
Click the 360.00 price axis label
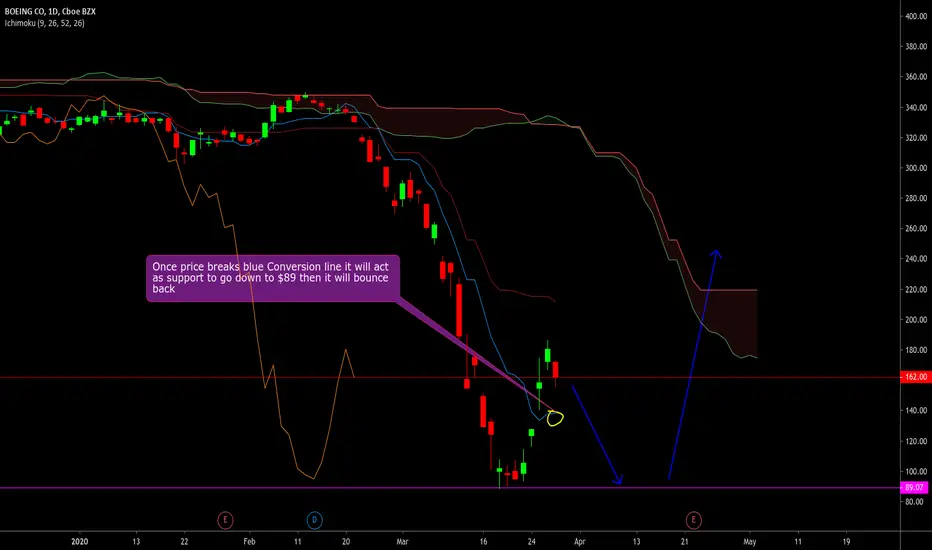pos(916,77)
